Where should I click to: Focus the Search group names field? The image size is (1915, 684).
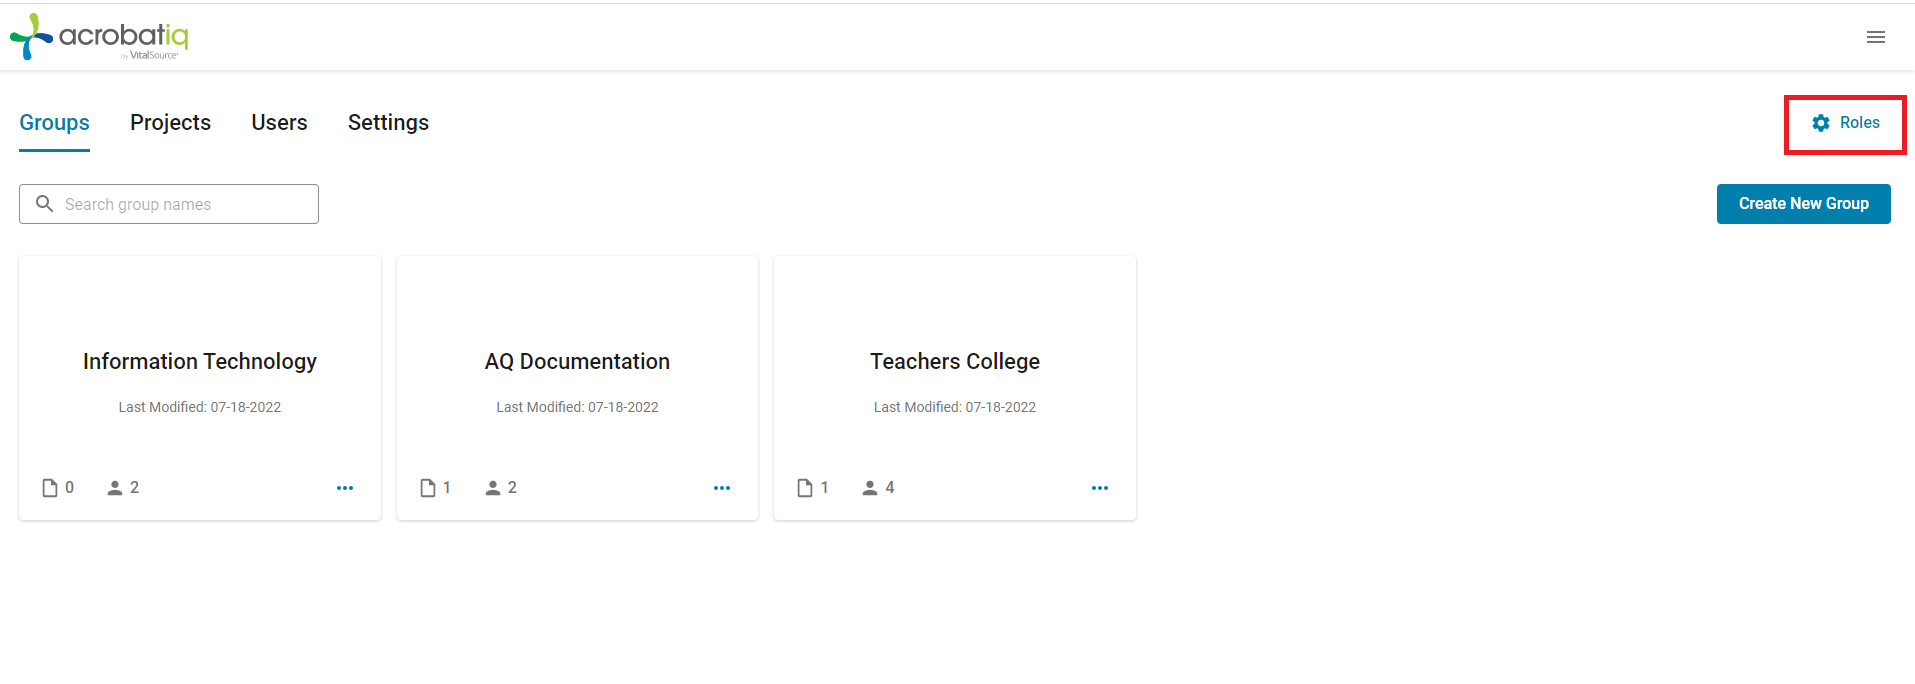point(169,204)
